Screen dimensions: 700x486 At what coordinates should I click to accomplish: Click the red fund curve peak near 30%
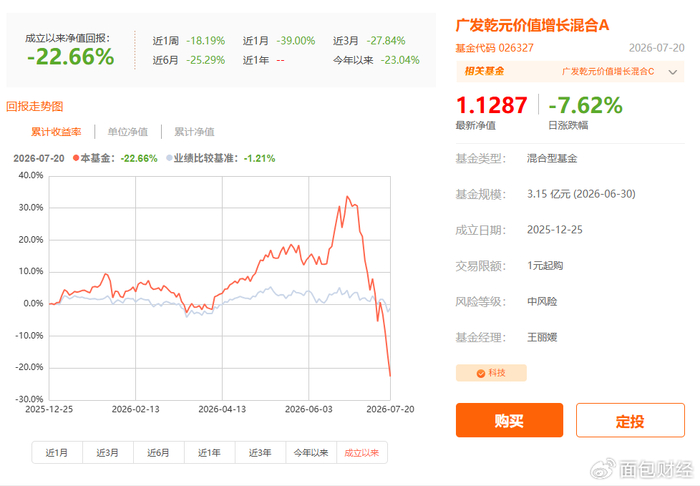click(348, 197)
